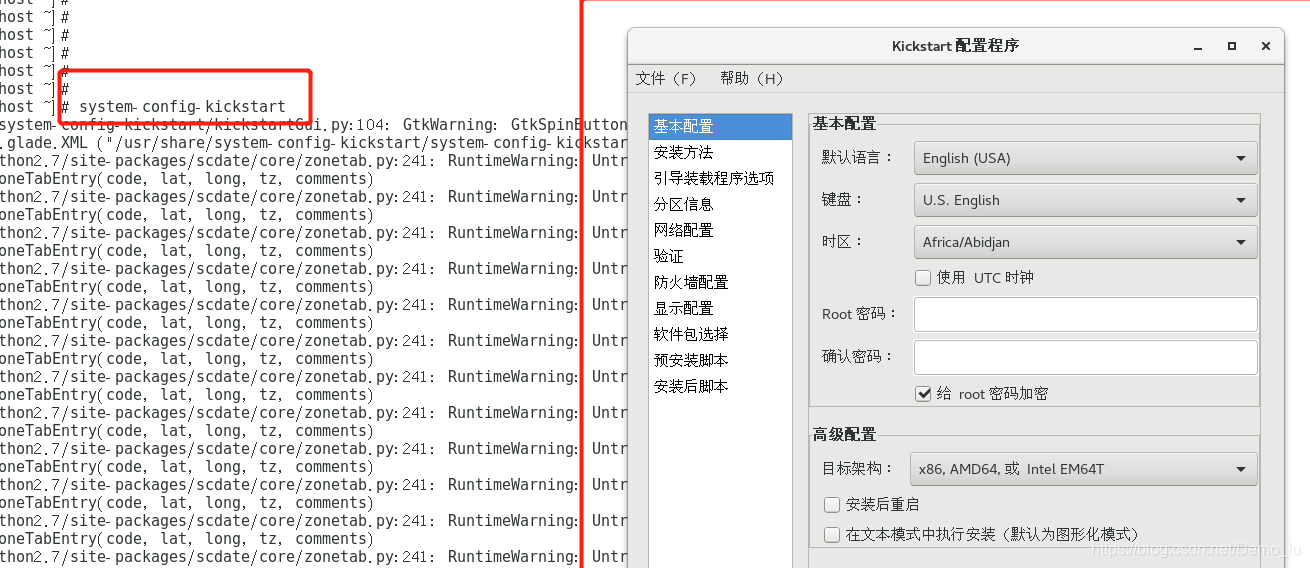Viewport: 1310px width, 568px height.
Task: Click the 高级配置 section heading
Action: [844, 434]
